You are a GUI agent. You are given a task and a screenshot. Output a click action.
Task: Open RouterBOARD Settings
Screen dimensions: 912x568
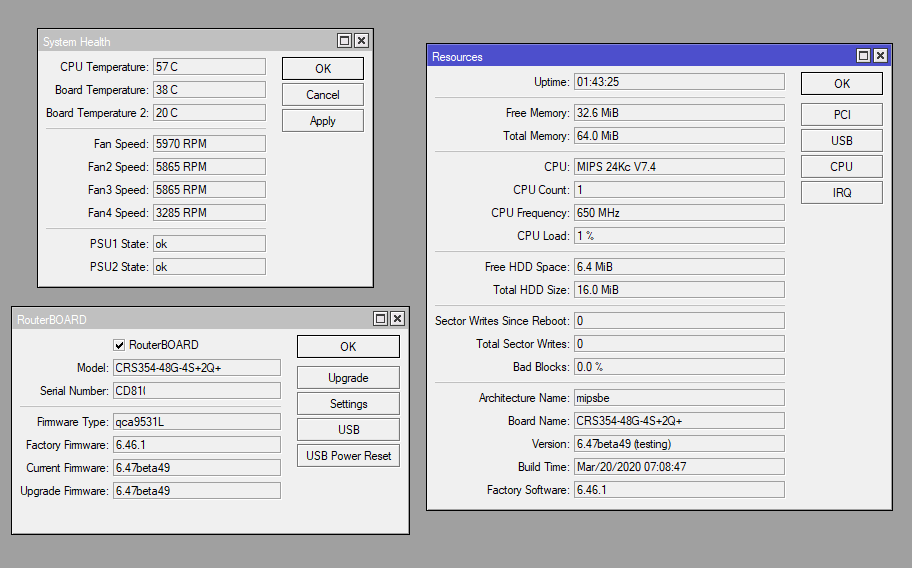[x=348, y=404]
